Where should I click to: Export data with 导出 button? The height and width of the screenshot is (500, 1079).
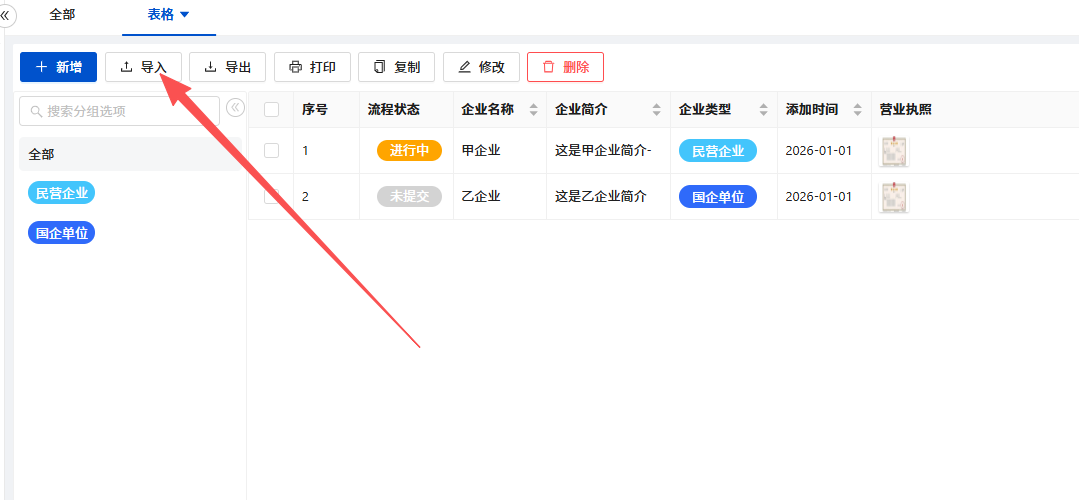click(228, 67)
